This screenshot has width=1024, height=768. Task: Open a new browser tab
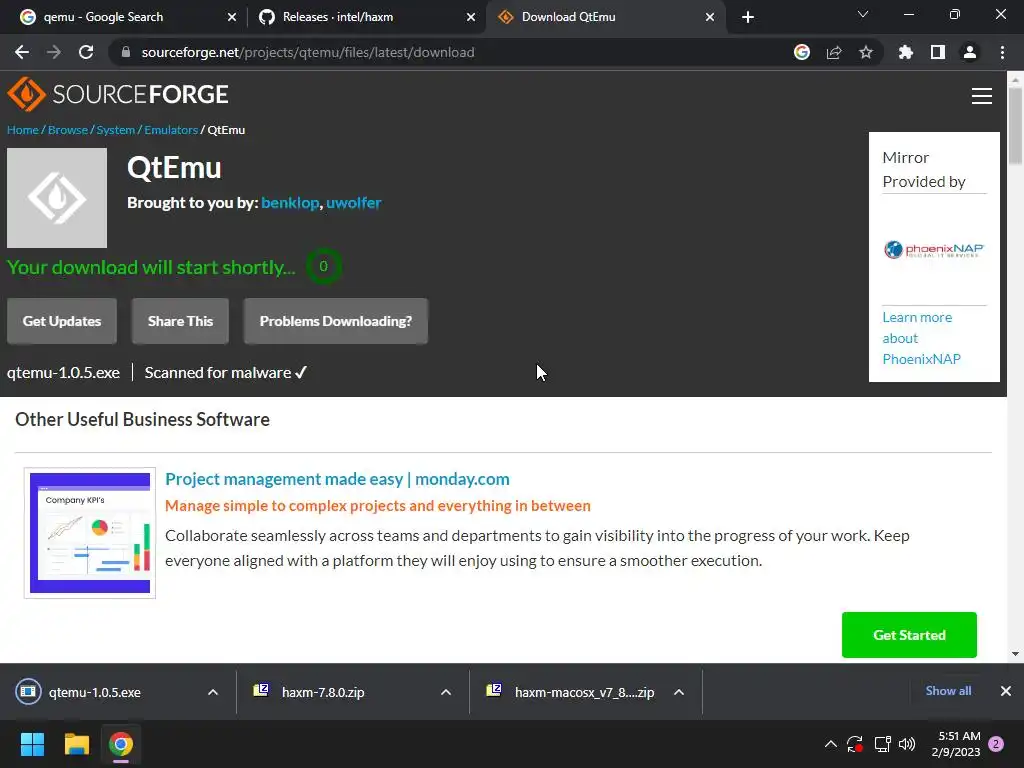click(x=748, y=17)
